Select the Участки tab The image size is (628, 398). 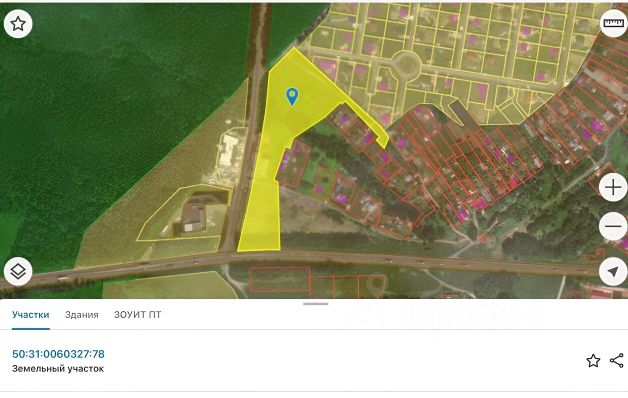[x=31, y=315]
